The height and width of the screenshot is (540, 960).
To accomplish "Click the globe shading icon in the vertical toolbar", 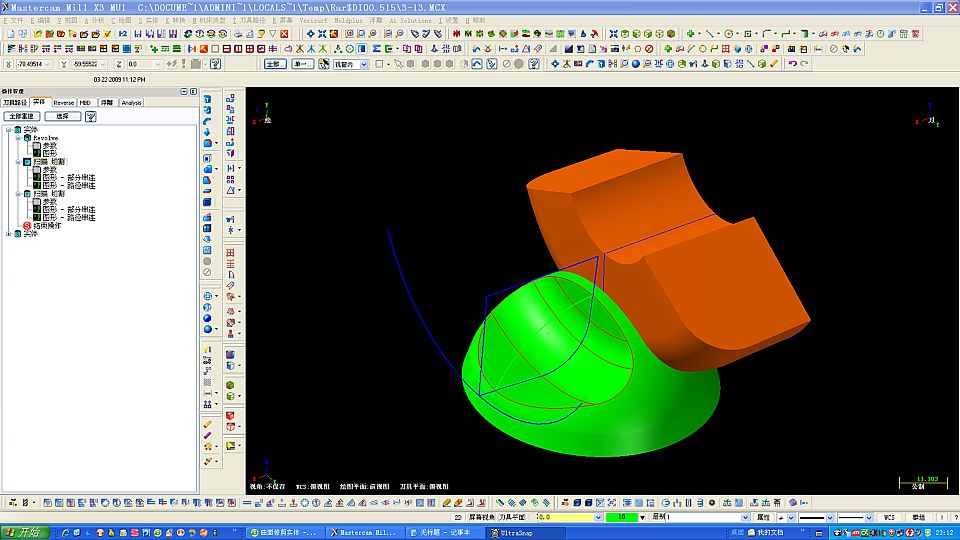I will (x=208, y=296).
